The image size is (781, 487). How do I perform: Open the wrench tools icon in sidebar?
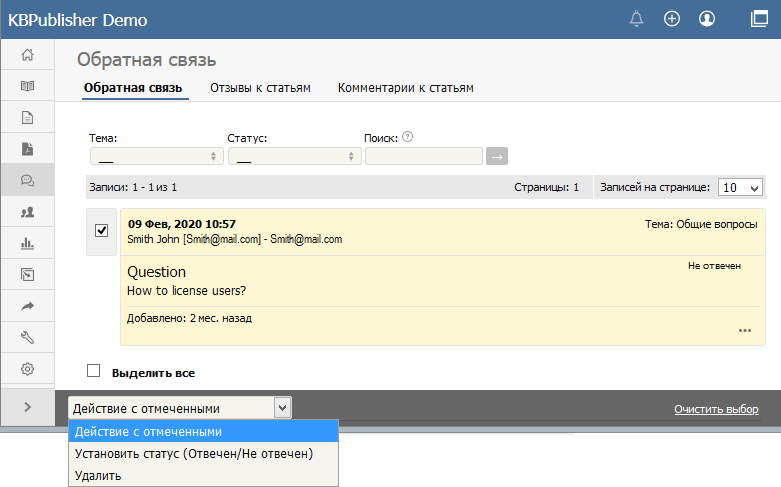(27, 337)
